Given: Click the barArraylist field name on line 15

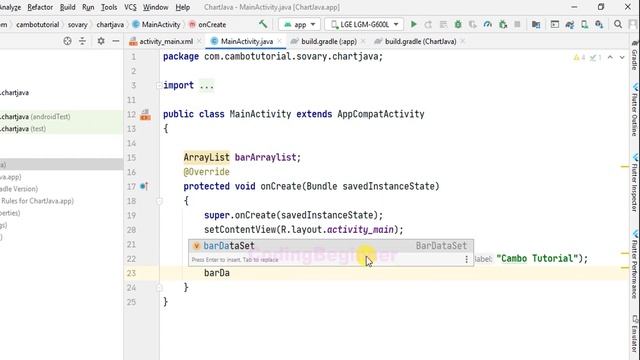Looking at the screenshot, I should click(266, 158).
